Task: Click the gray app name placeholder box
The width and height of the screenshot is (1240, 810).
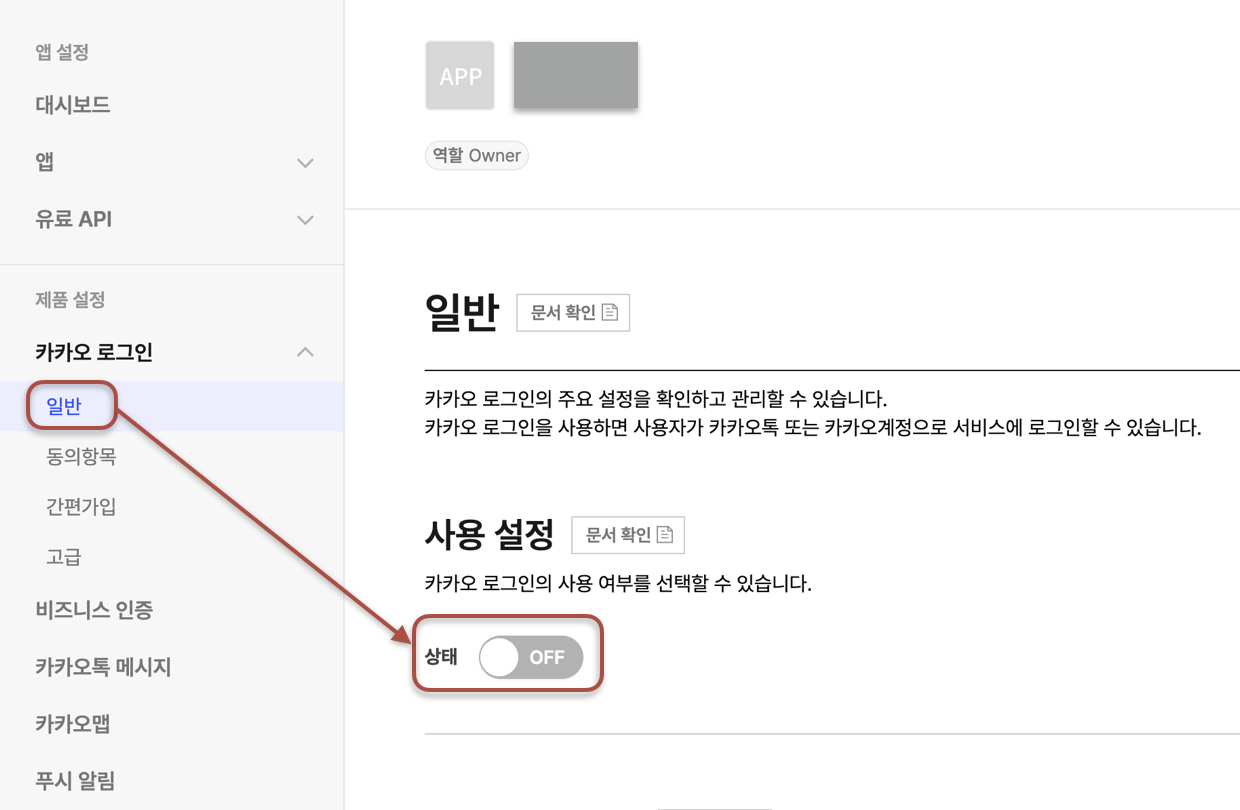Action: pyautogui.click(x=576, y=75)
